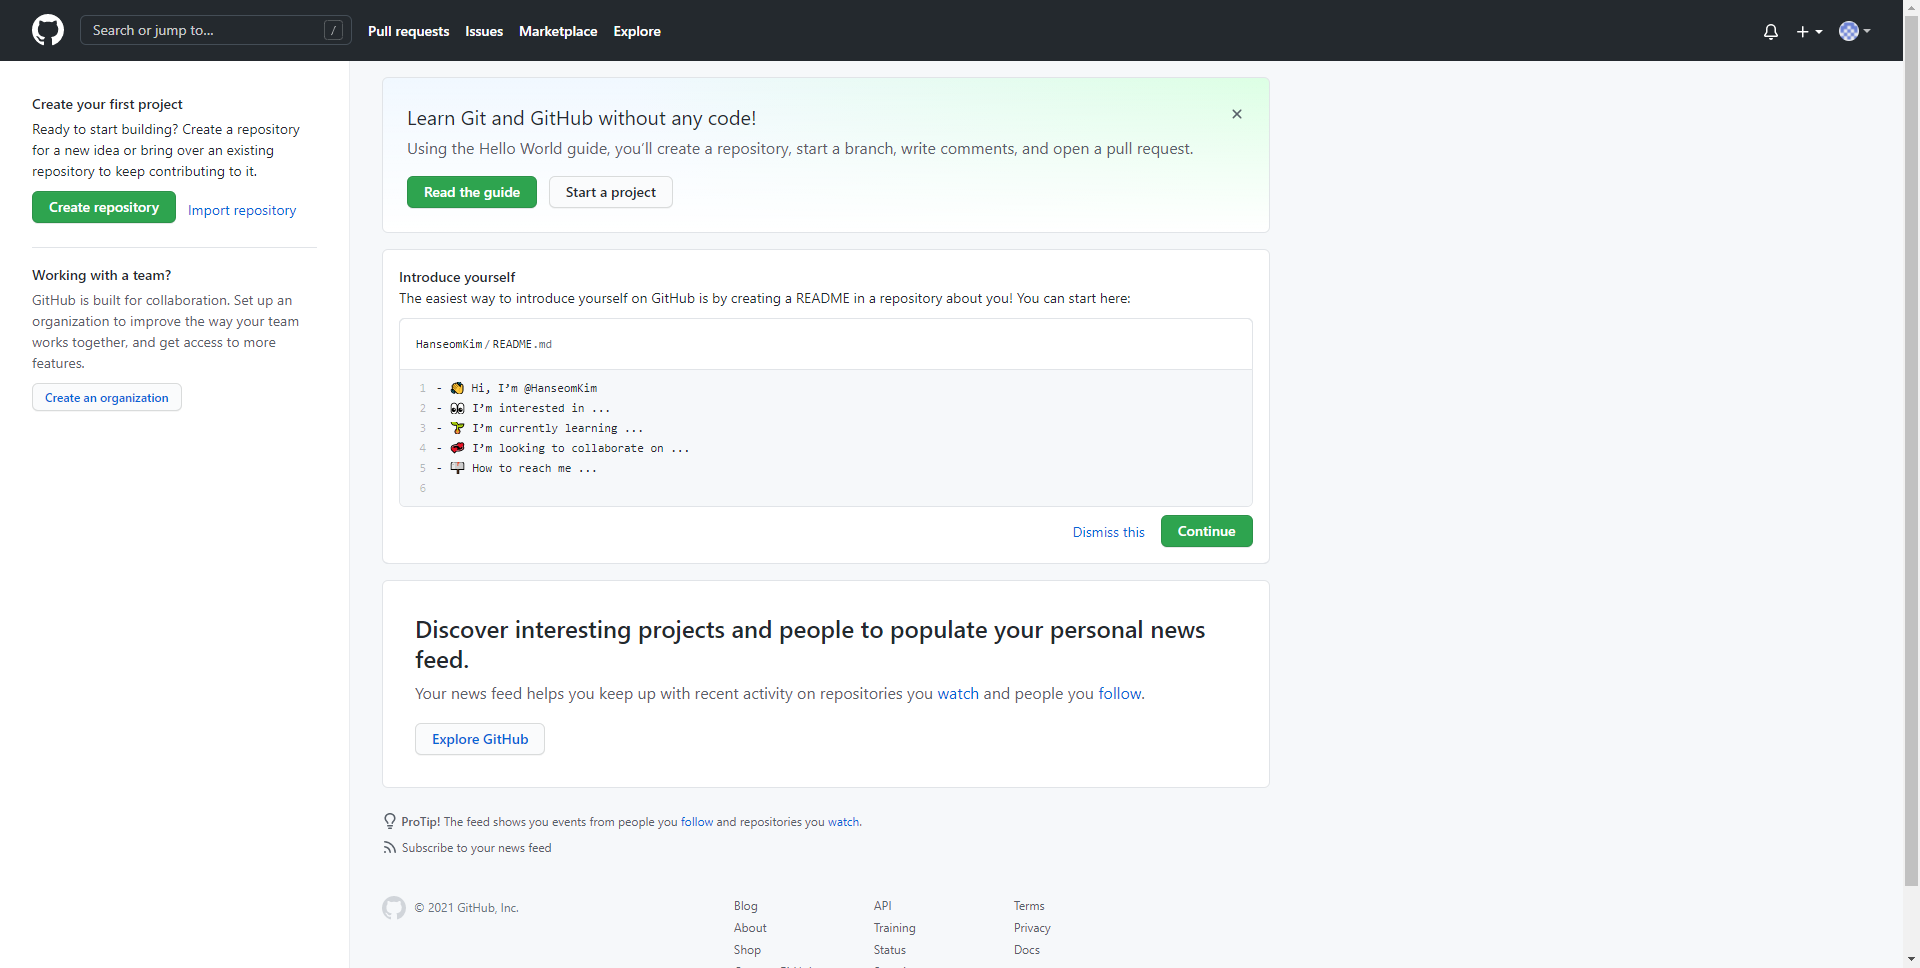Open Explore in top navigation
Image resolution: width=1920 pixels, height=968 pixels.
[x=637, y=31]
